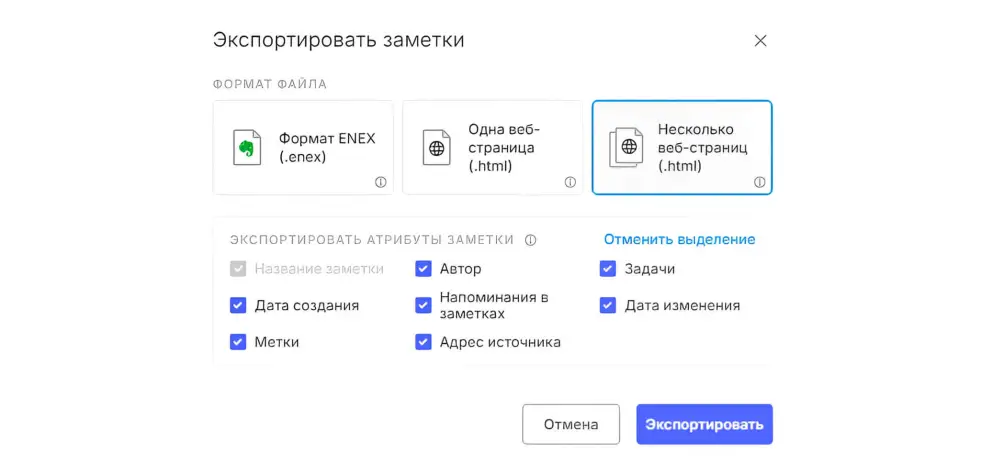Uncheck the Метки checkbox
The image size is (981, 463).
[238, 342]
